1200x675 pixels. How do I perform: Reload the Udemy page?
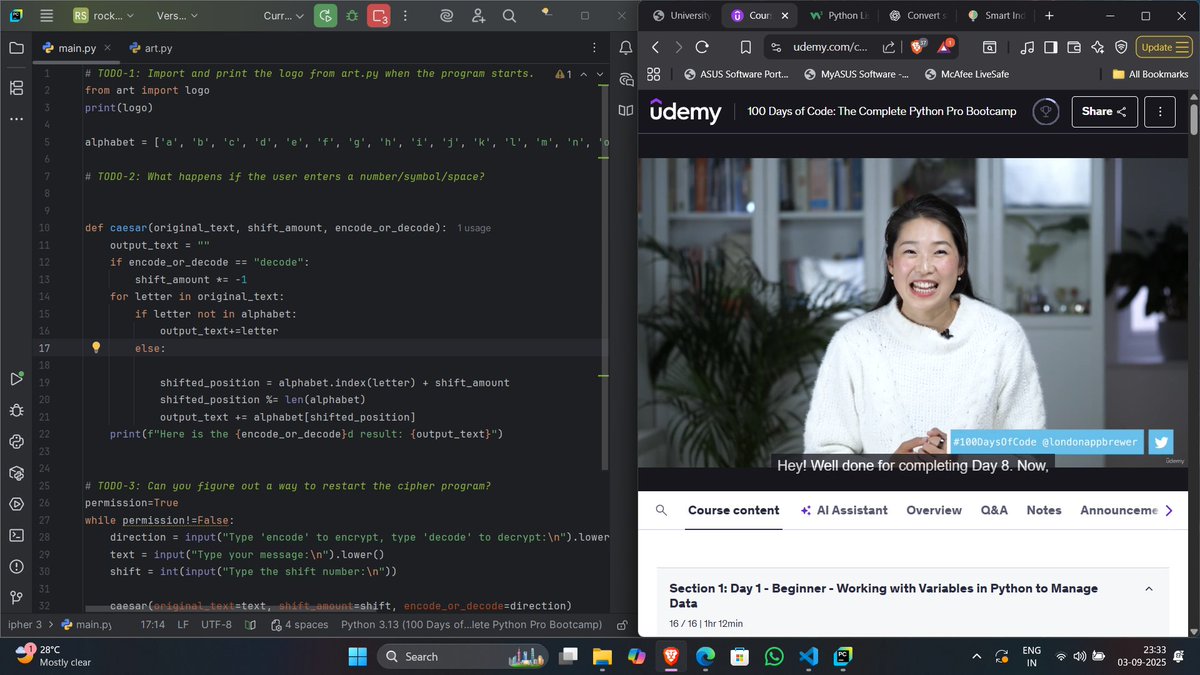point(702,47)
